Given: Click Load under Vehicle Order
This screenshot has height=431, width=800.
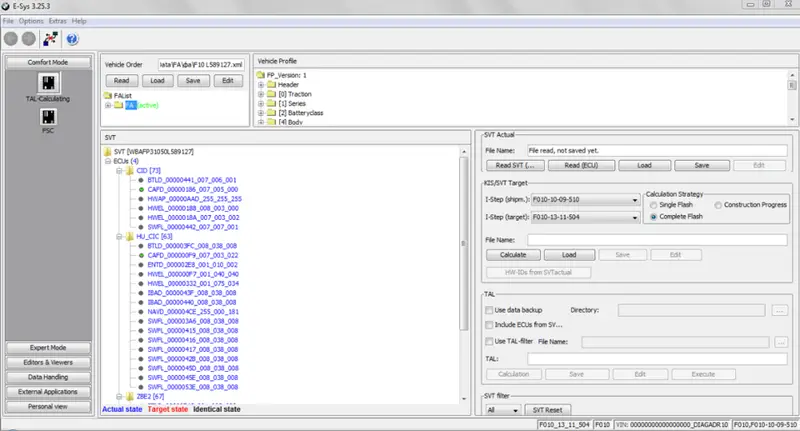Looking at the screenshot, I should [x=157, y=81].
